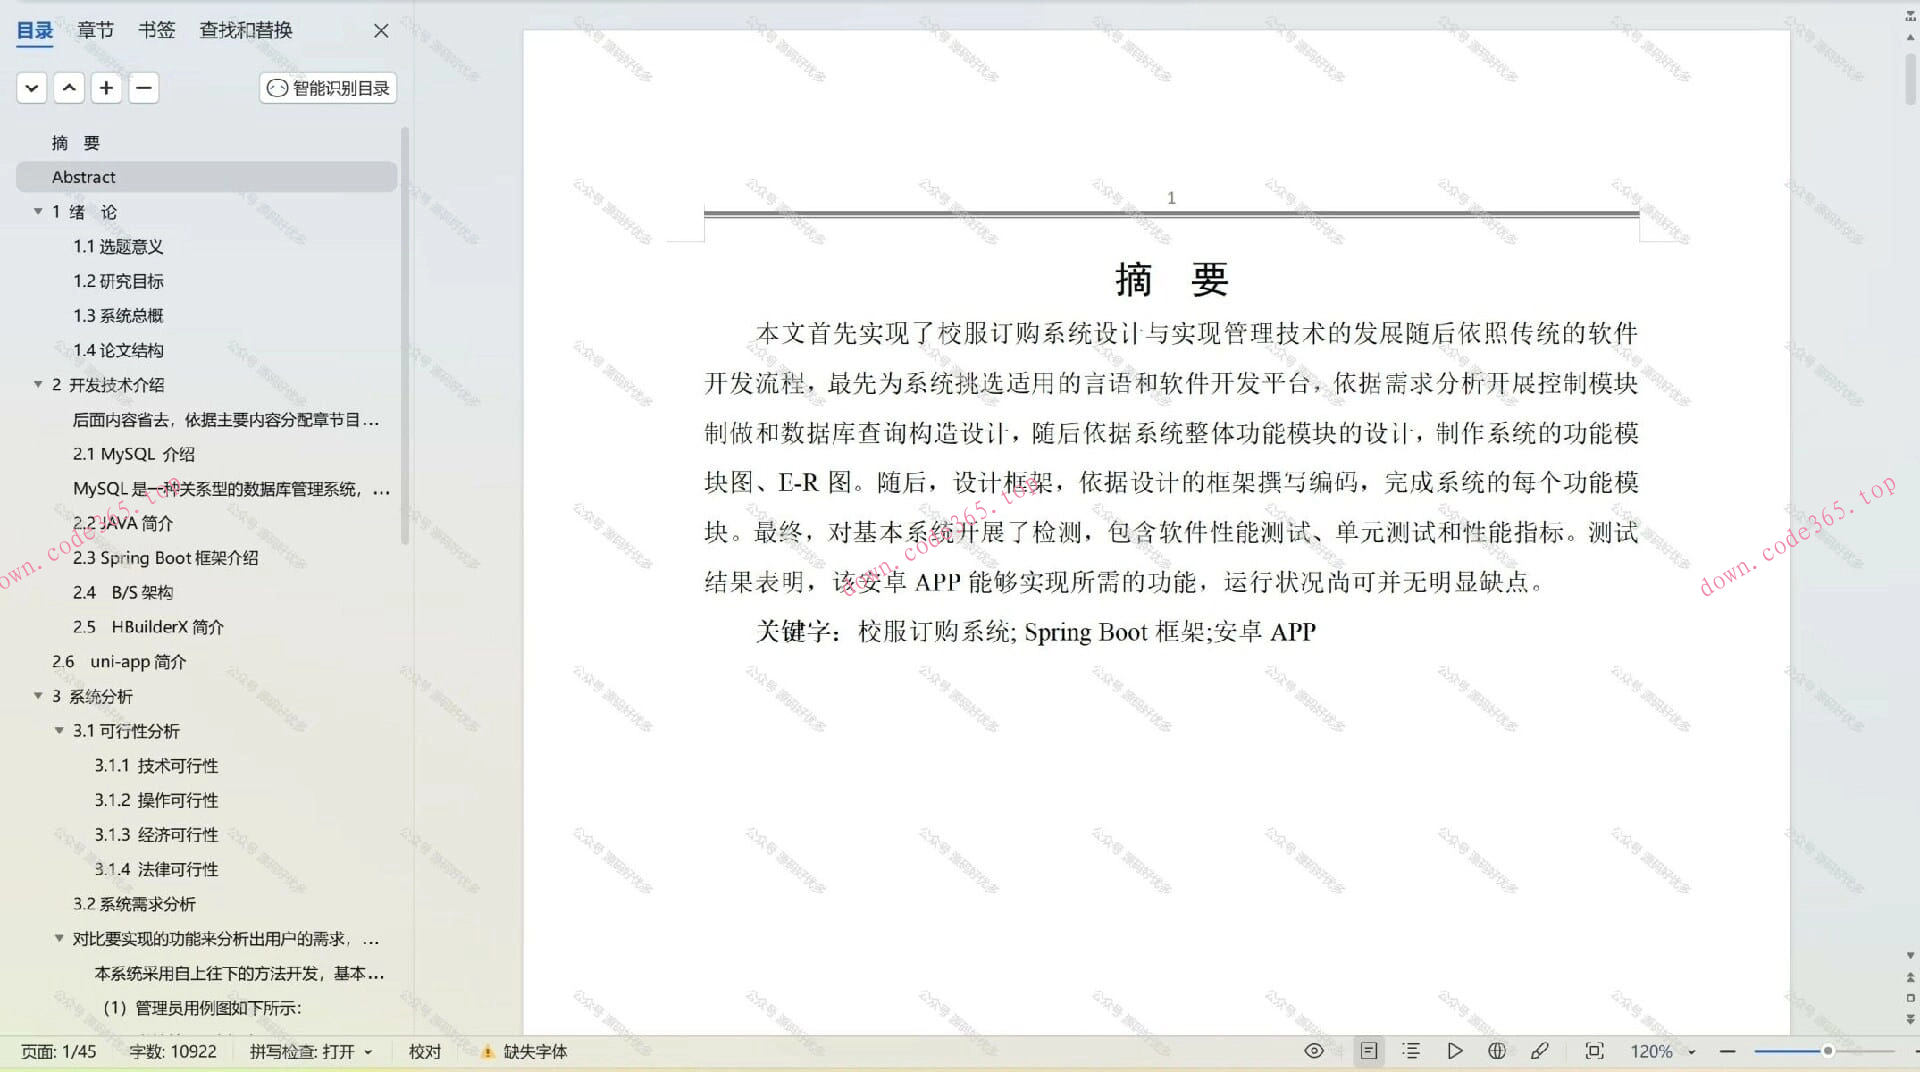
Task: Expand contents font with plus button
Action: (x=106, y=88)
